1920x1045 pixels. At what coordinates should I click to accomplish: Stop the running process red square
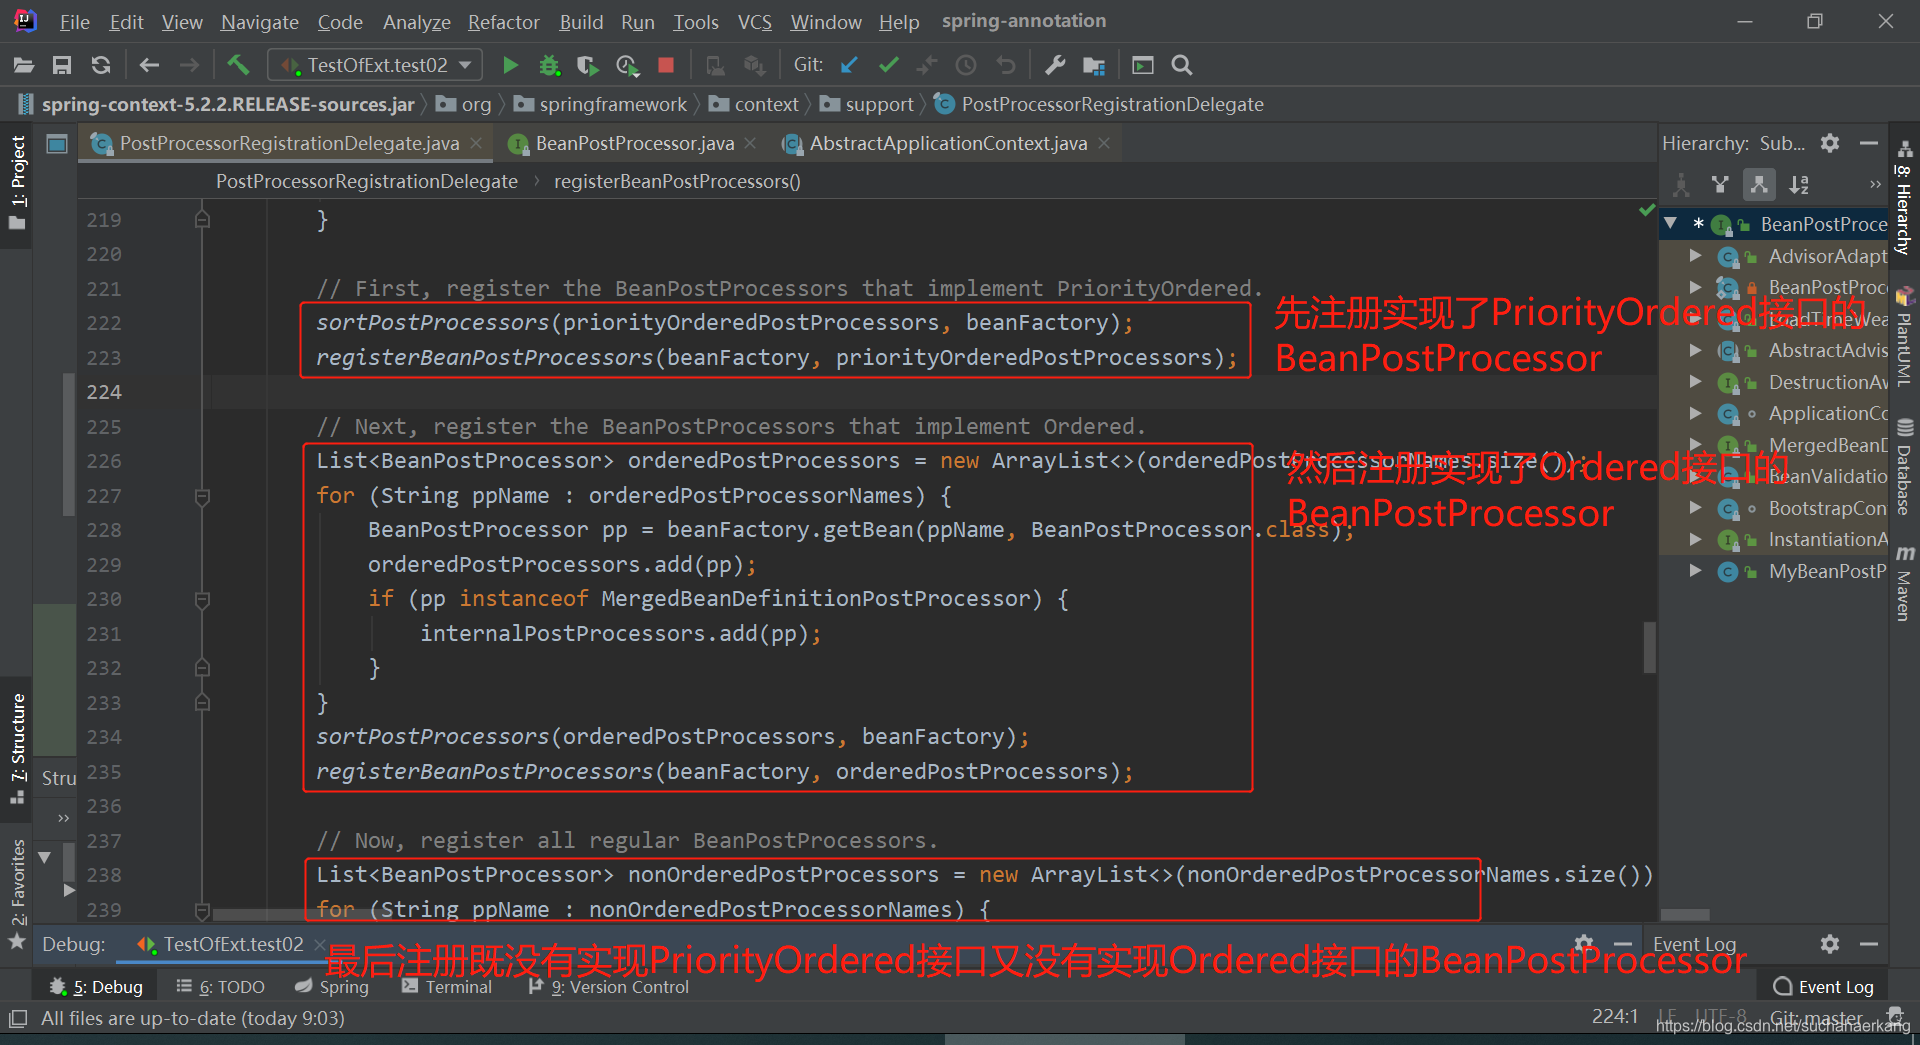point(666,65)
